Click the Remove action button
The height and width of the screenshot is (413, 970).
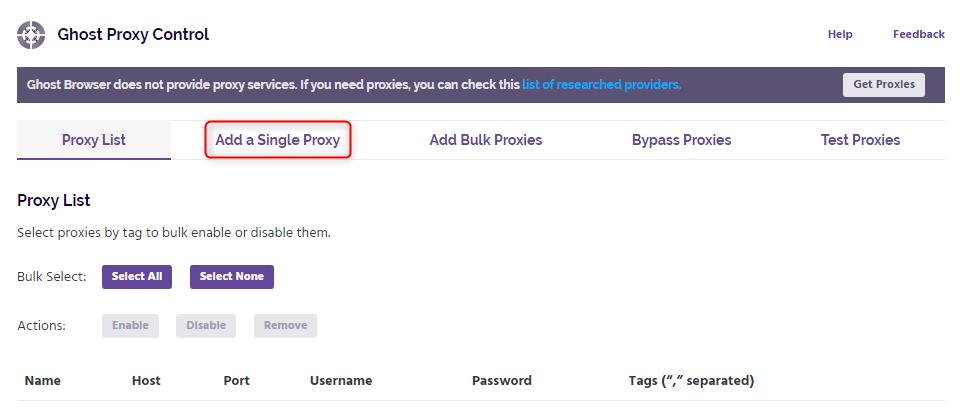(285, 325)
